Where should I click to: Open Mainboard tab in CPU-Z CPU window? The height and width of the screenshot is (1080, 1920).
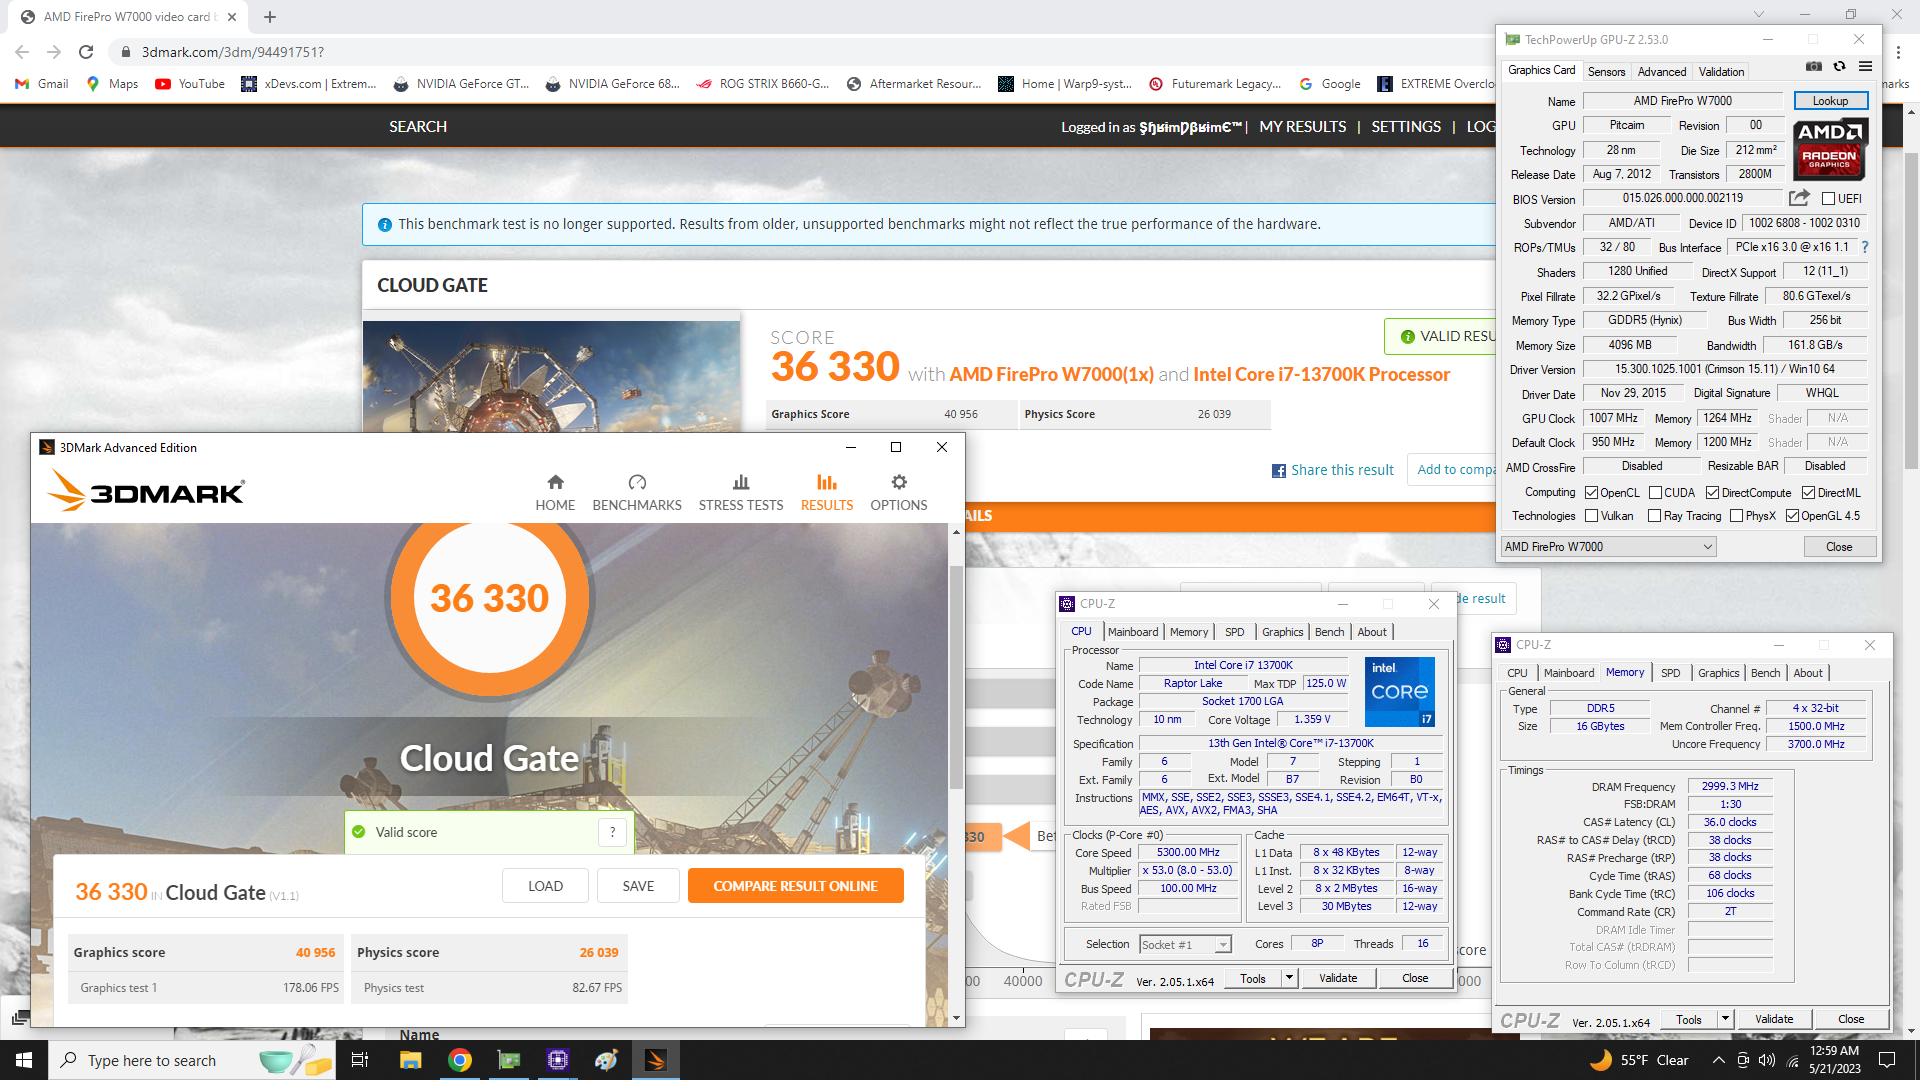(1133, 632)
